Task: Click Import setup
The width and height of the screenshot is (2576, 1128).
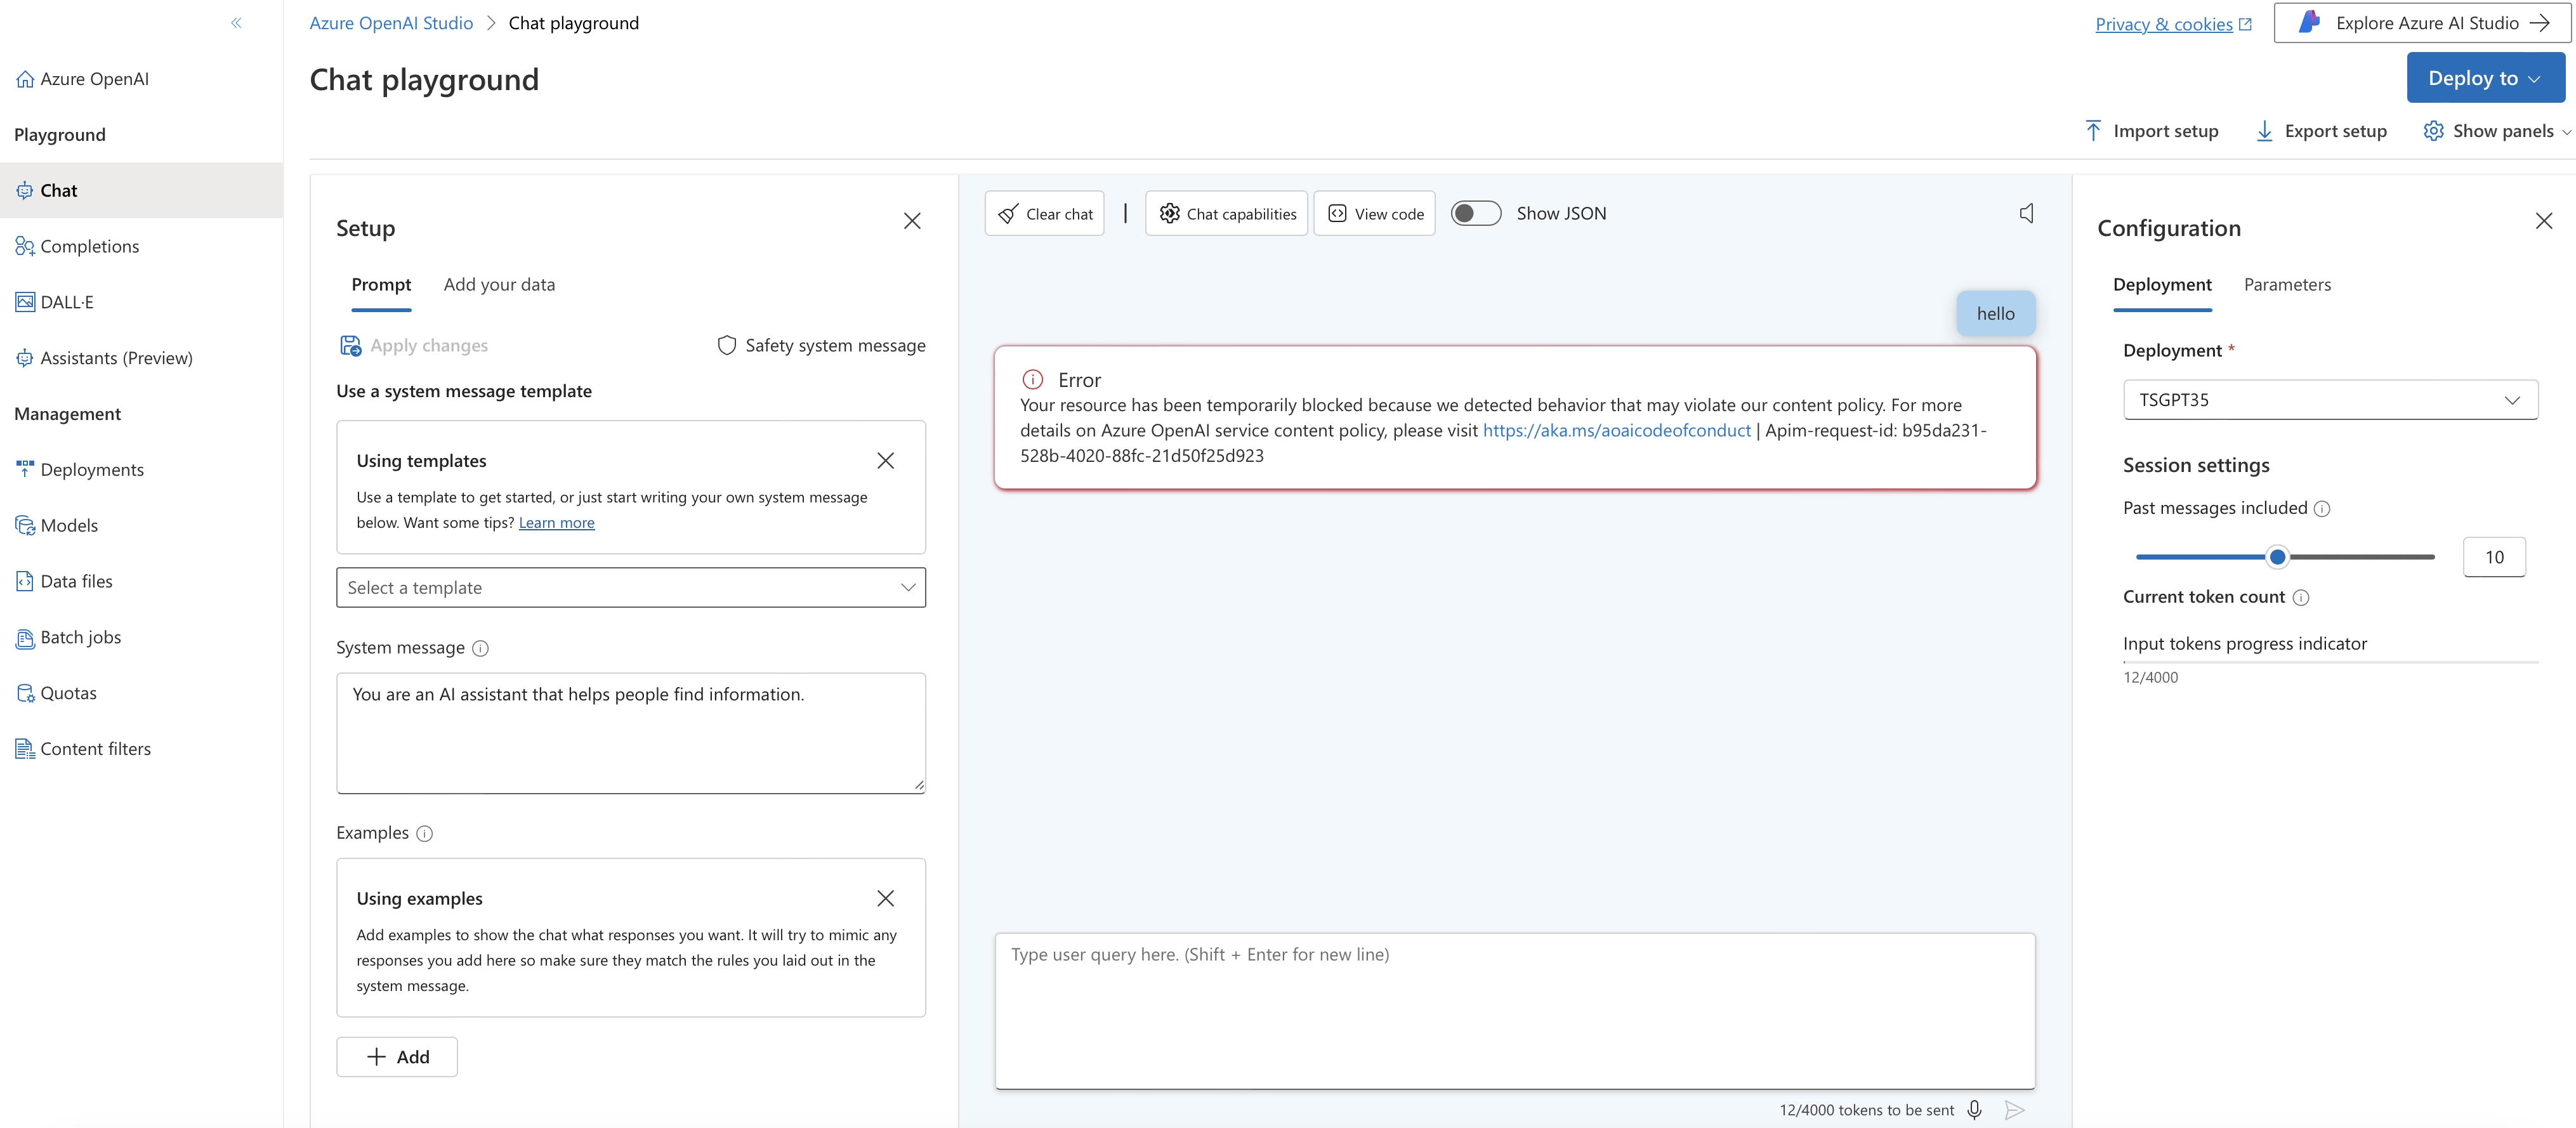Action: pyautogui.click(x=2151, y=131)
